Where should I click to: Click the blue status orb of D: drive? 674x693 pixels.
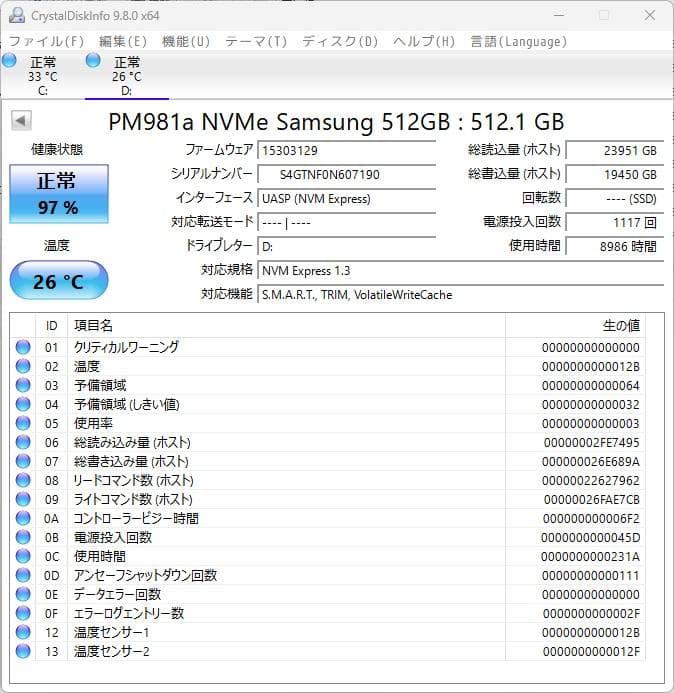pos(93,61)
